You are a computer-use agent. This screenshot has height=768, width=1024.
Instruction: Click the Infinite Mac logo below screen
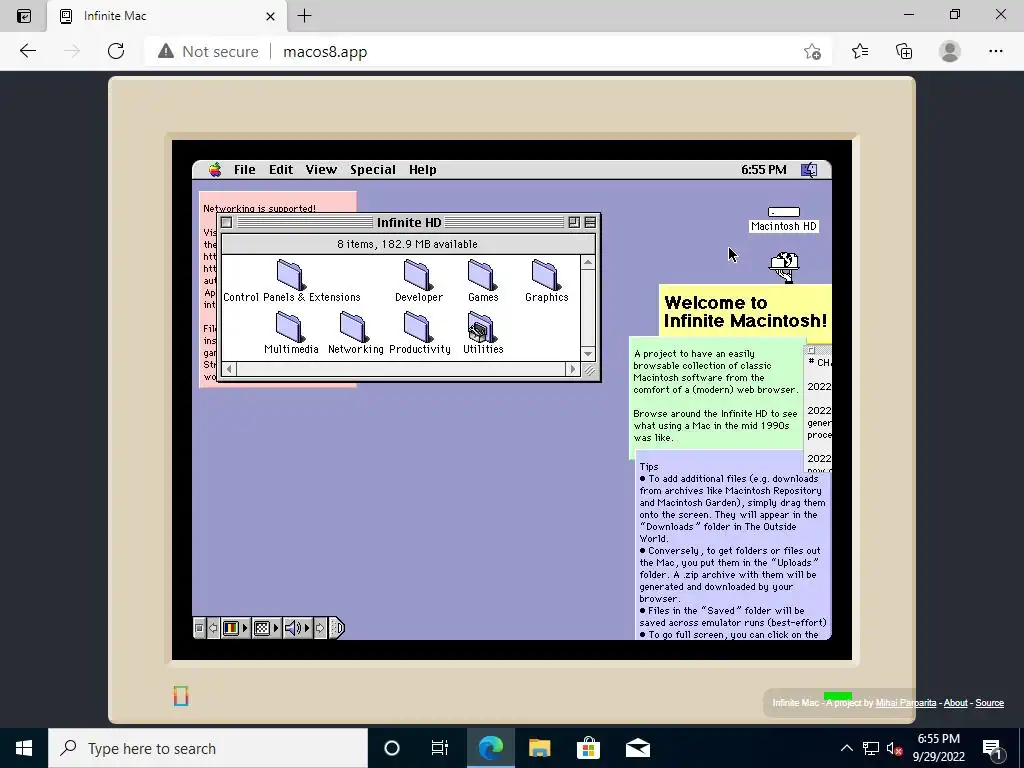pyautogui.click(x=181, y=696)
